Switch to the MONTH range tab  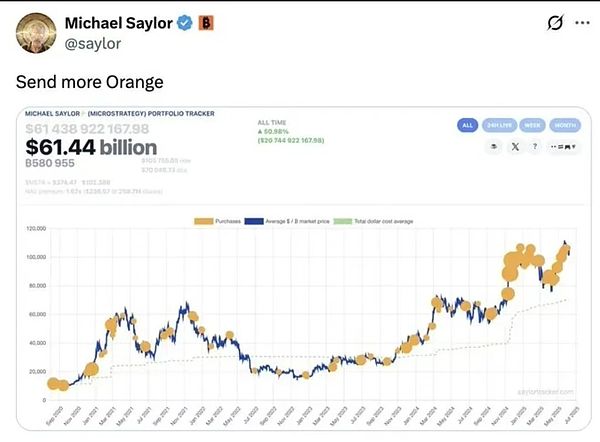tap(564, 125)
